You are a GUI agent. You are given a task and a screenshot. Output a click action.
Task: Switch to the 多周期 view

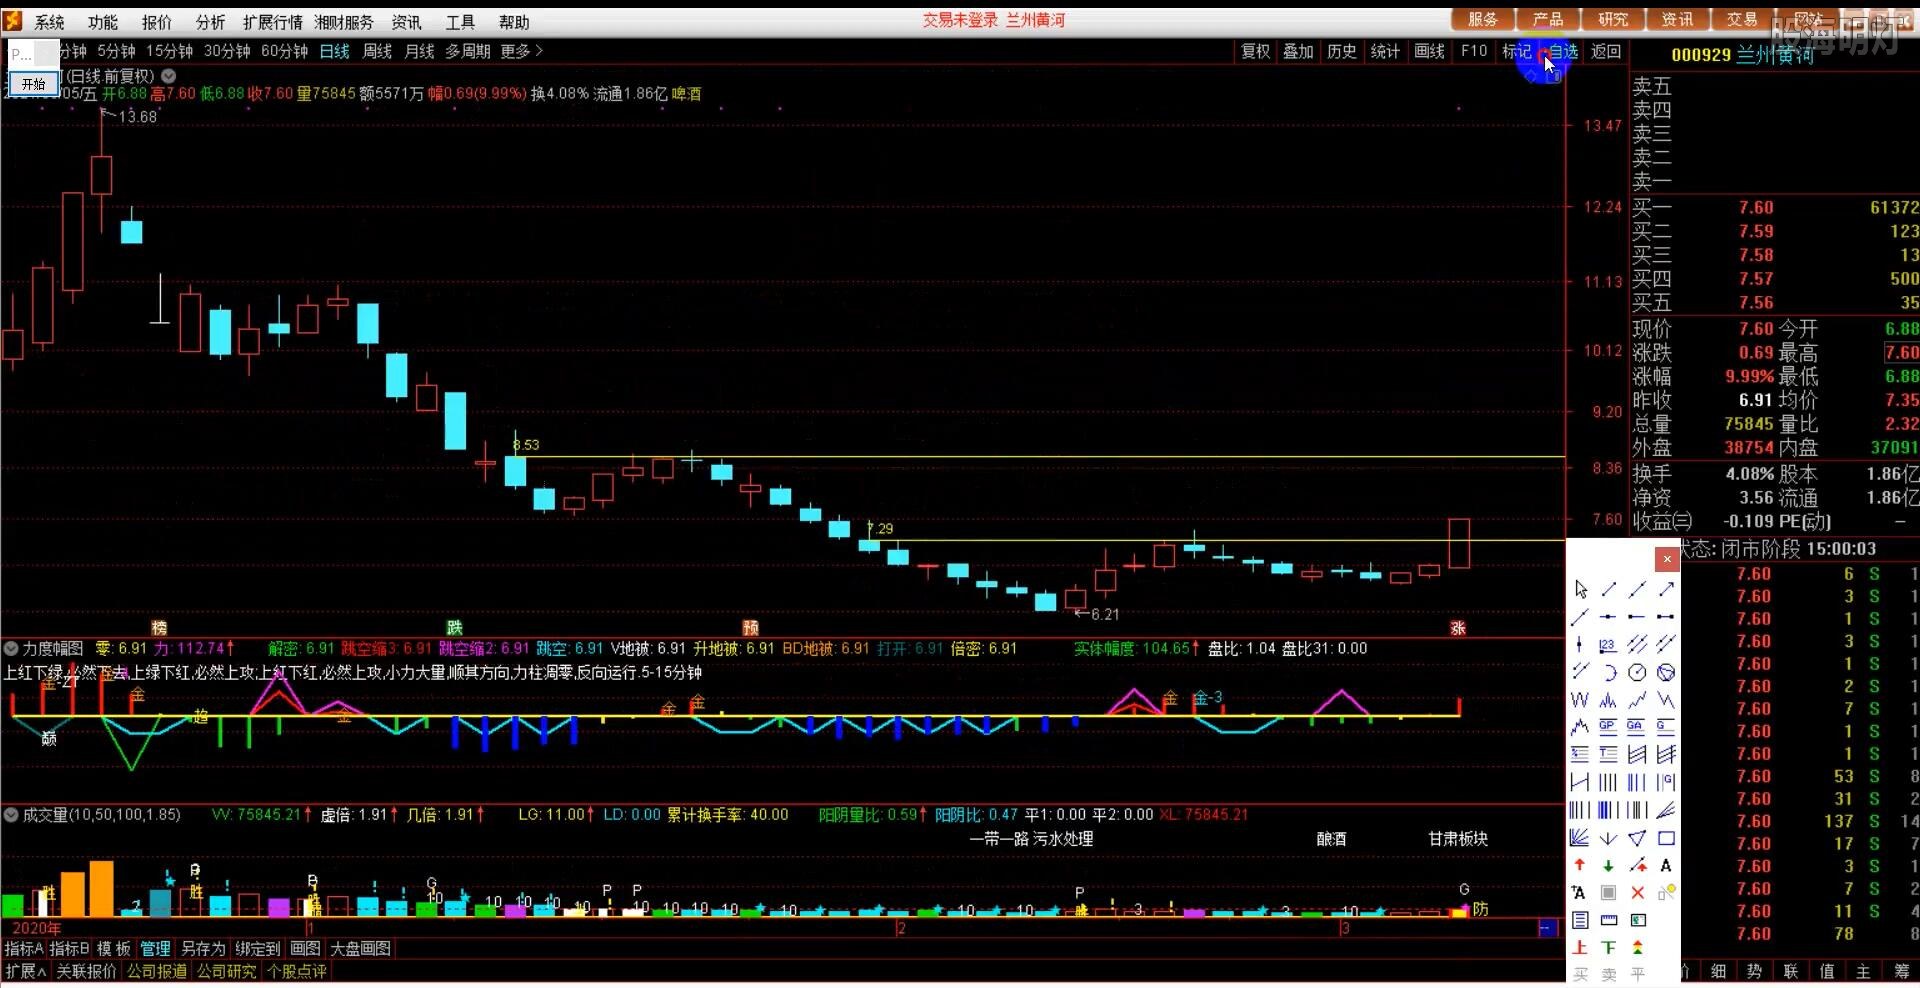468,51
